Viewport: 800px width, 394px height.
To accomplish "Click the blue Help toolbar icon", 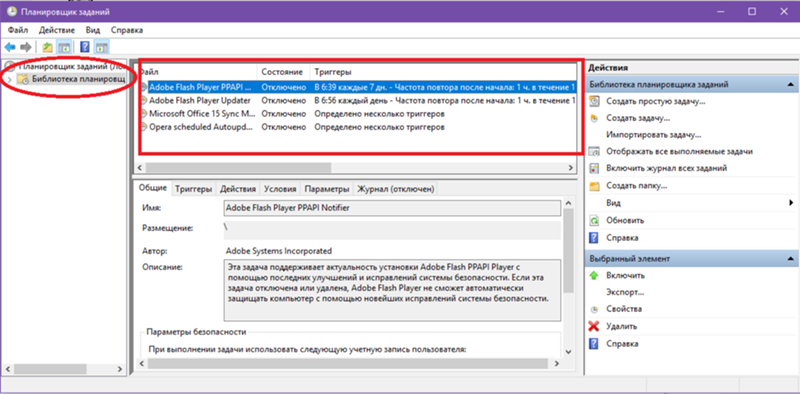I will pyautogui.click(x=85, y=47).
